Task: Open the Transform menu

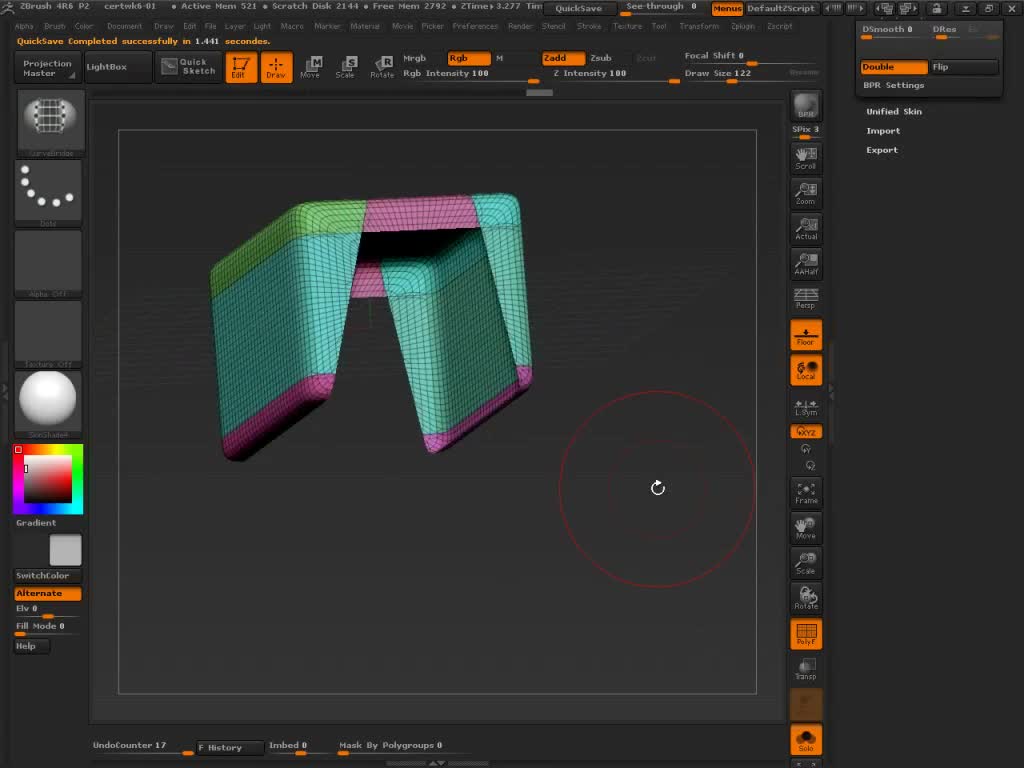Action: tap(699, 26)
